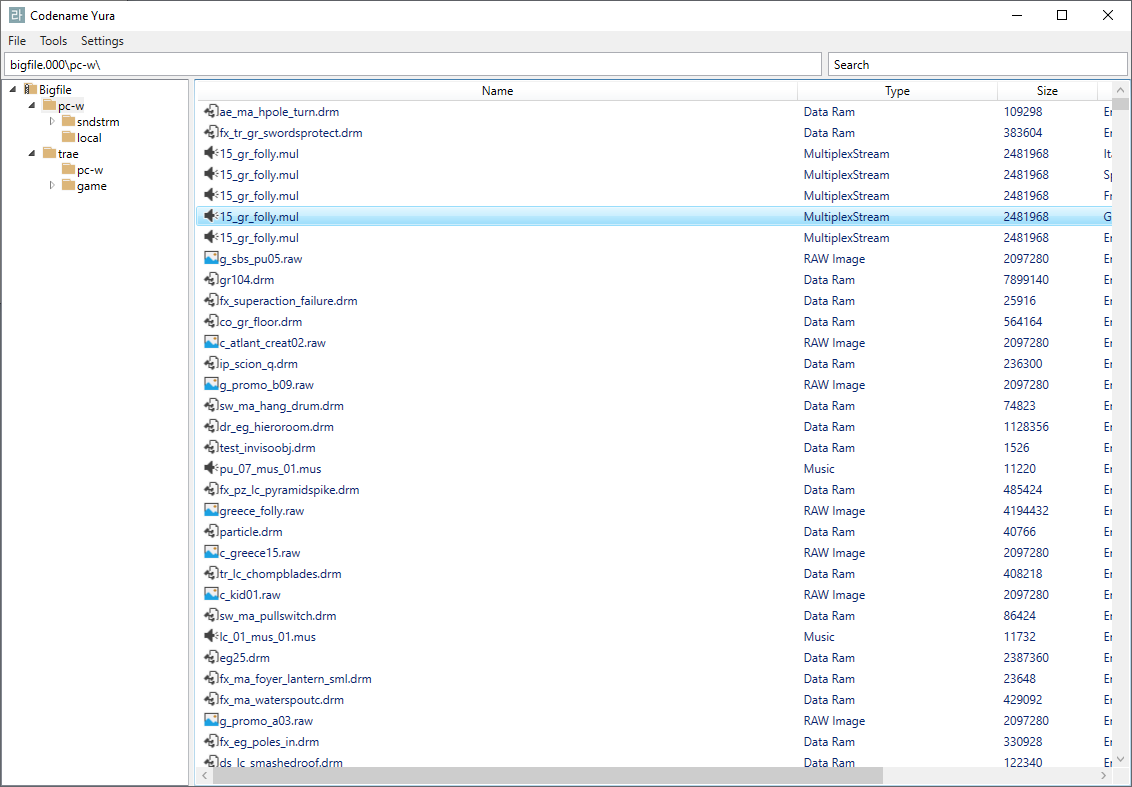The height and width of the screenshot is (787, 1132).
Task: Expand the game folder node
Action: [x=53, y=186]
